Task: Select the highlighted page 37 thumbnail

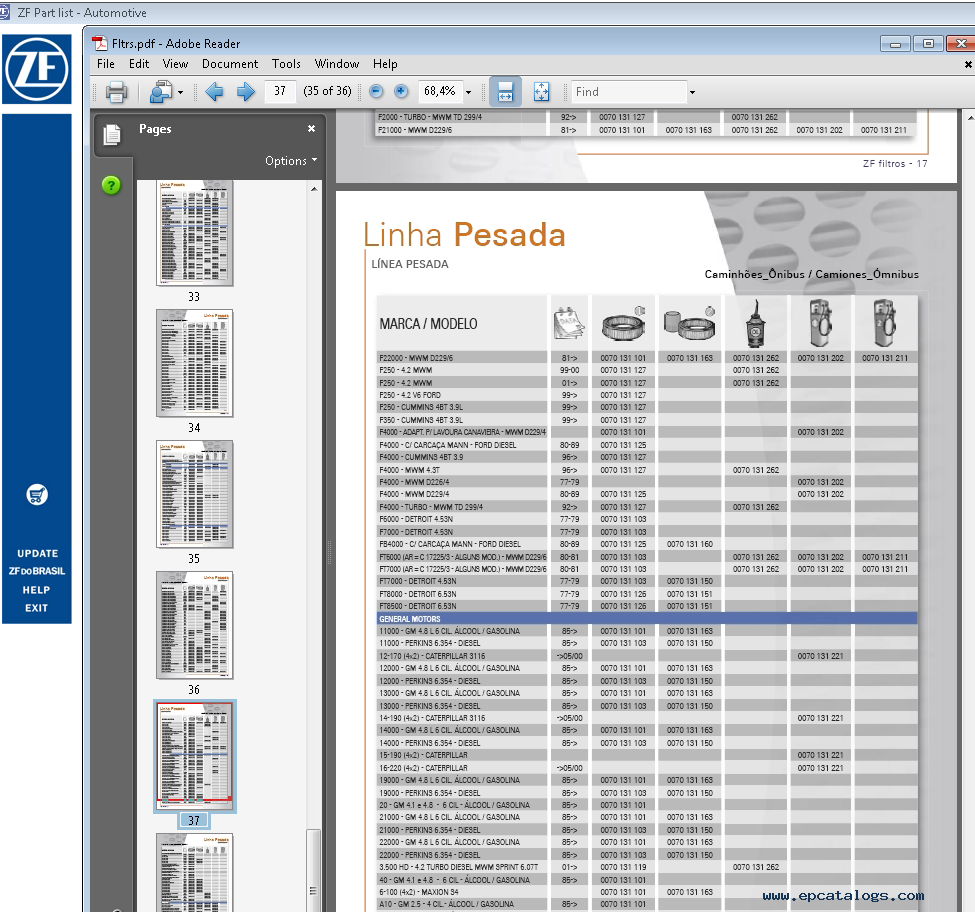Action: 195,756
